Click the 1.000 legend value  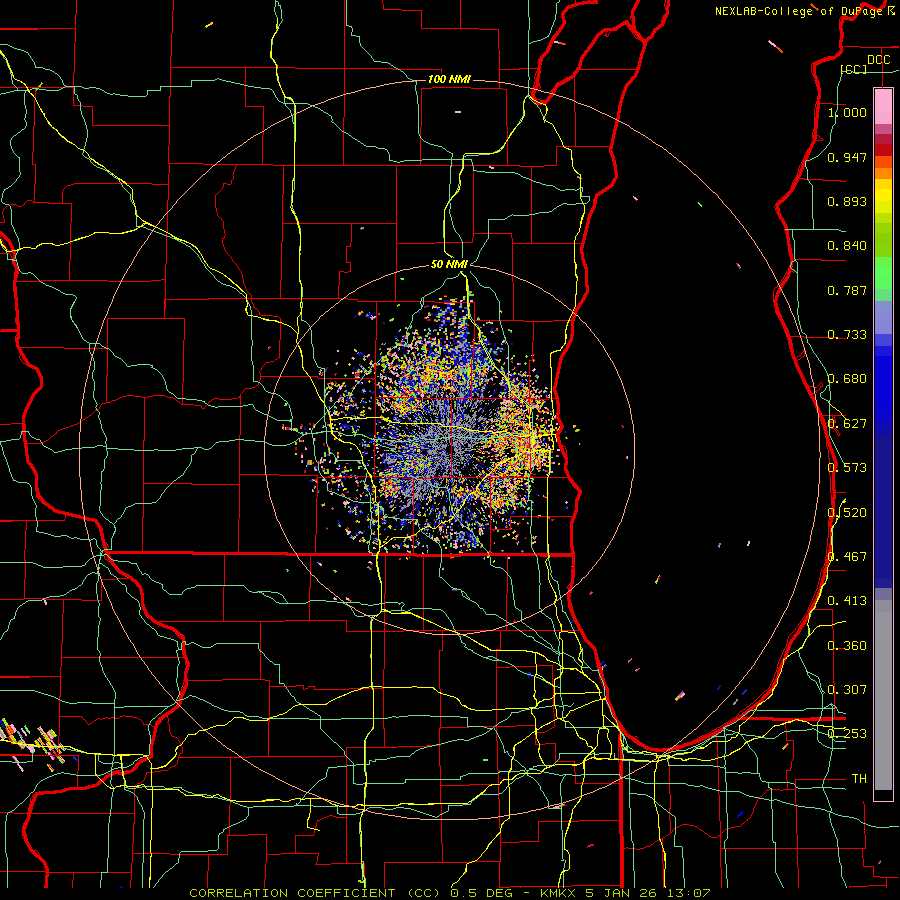pyautogui.click(x=847, y=112)
